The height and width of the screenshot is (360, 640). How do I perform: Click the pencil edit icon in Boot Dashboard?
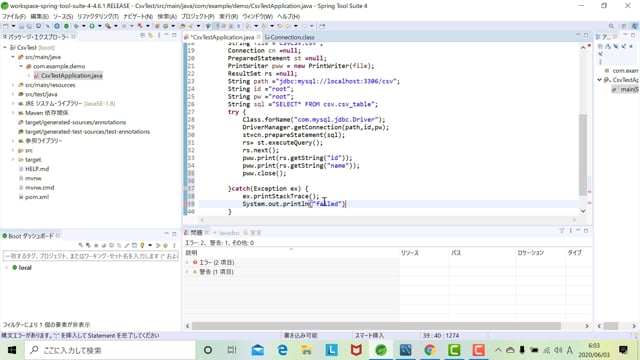coord(127,245)
